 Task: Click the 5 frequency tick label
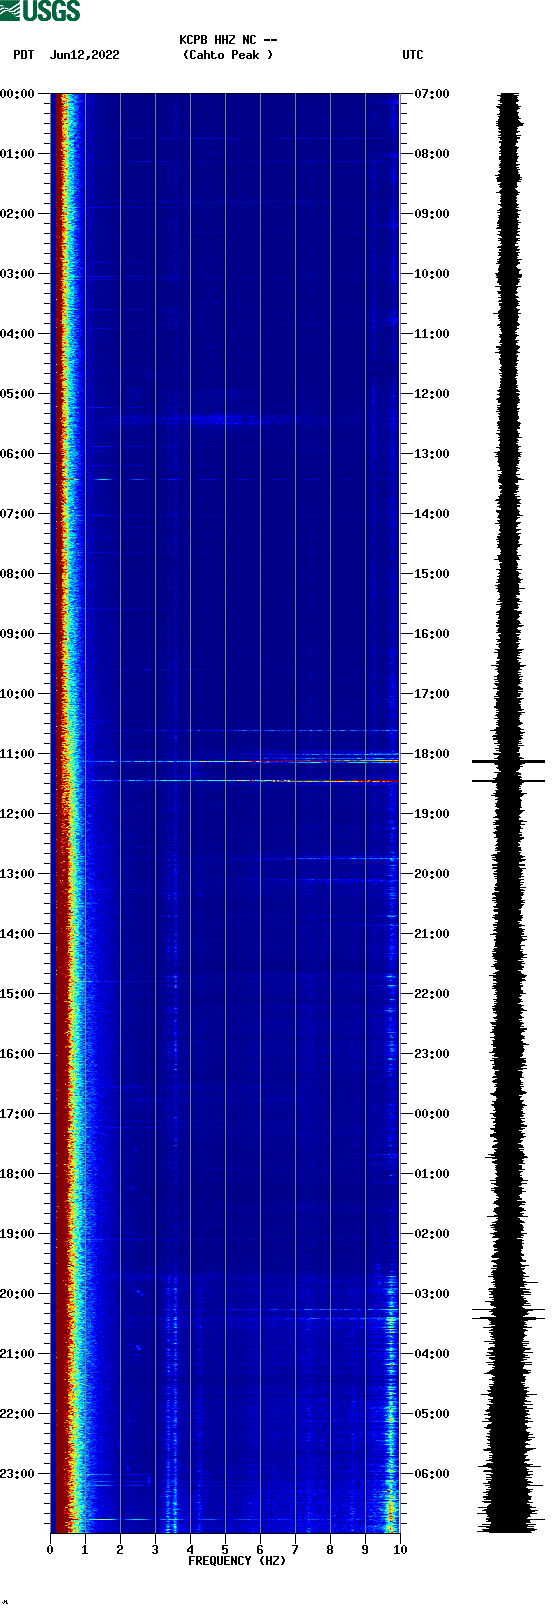point(225,1550)
